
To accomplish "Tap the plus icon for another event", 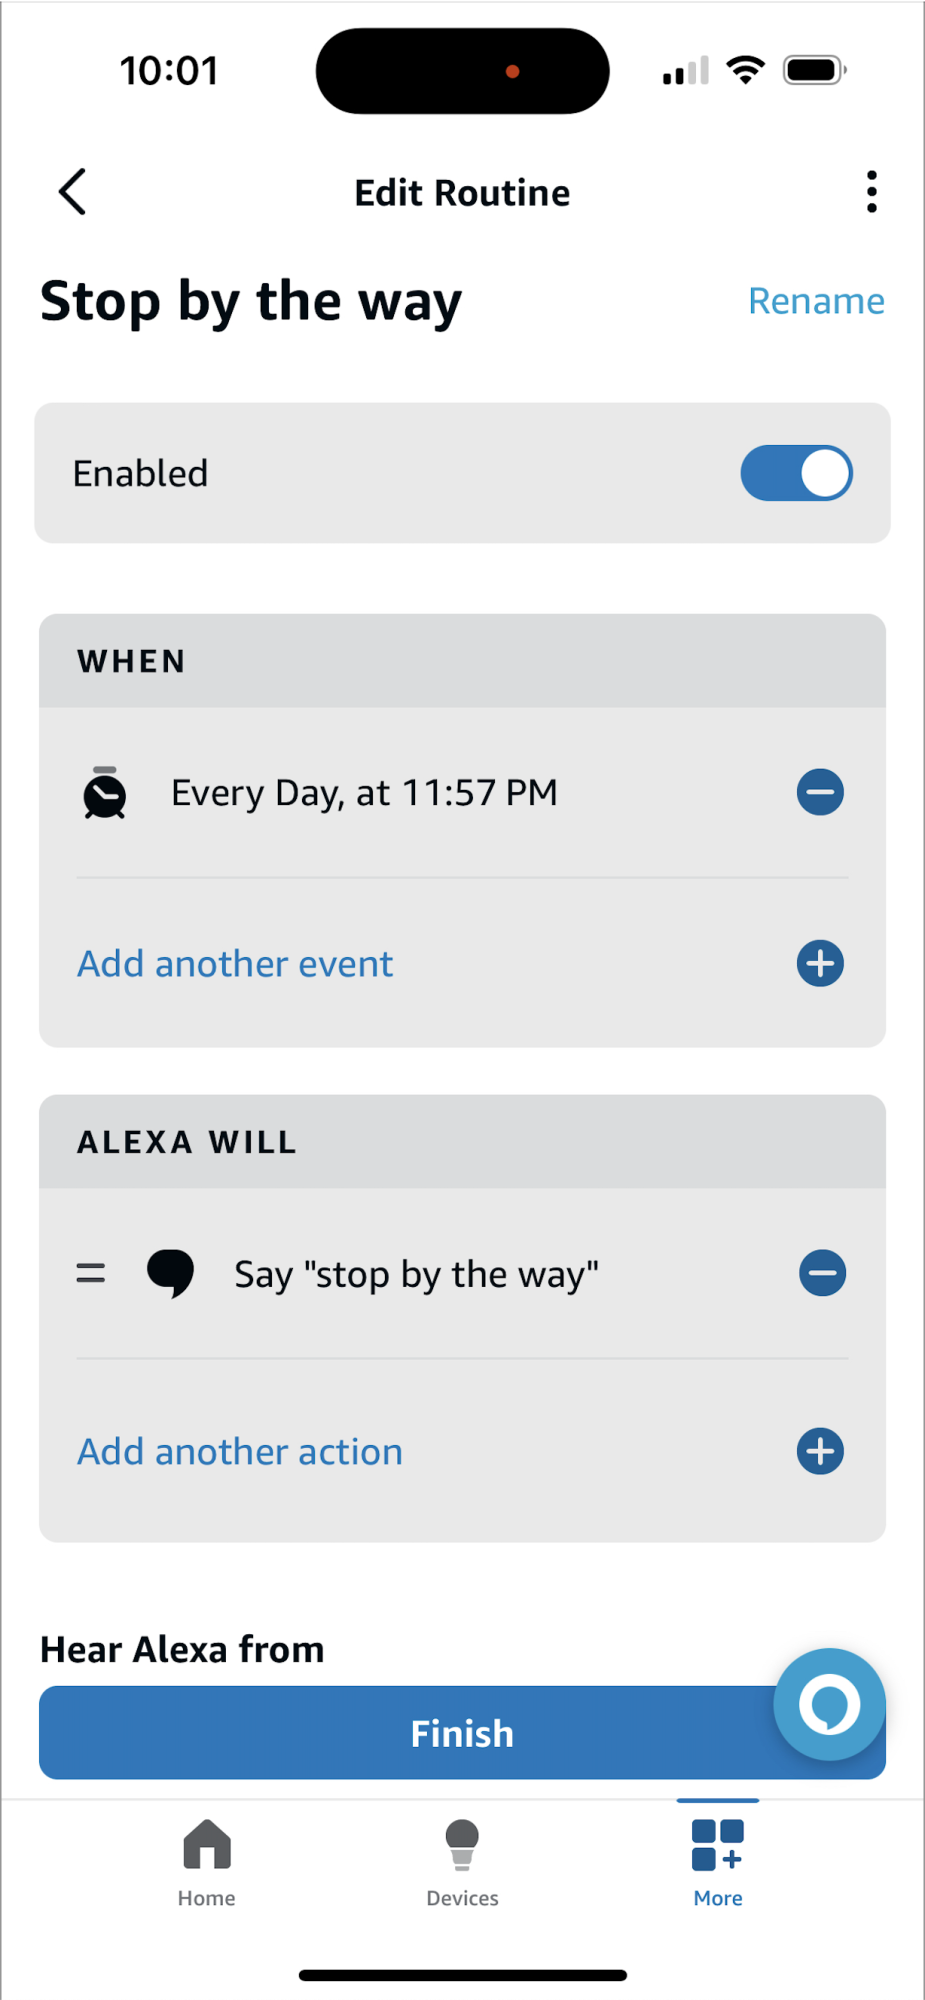I will click(820, 963).
